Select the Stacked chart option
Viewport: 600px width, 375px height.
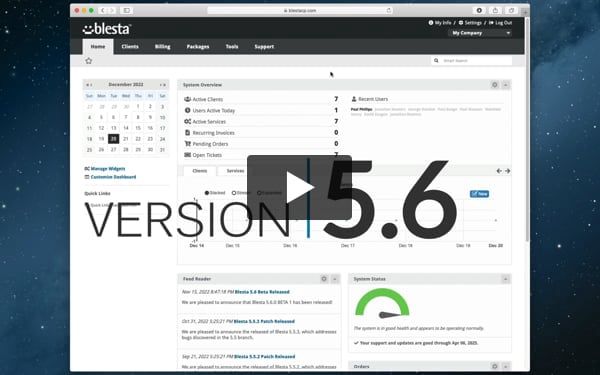[x=207, y=193]
